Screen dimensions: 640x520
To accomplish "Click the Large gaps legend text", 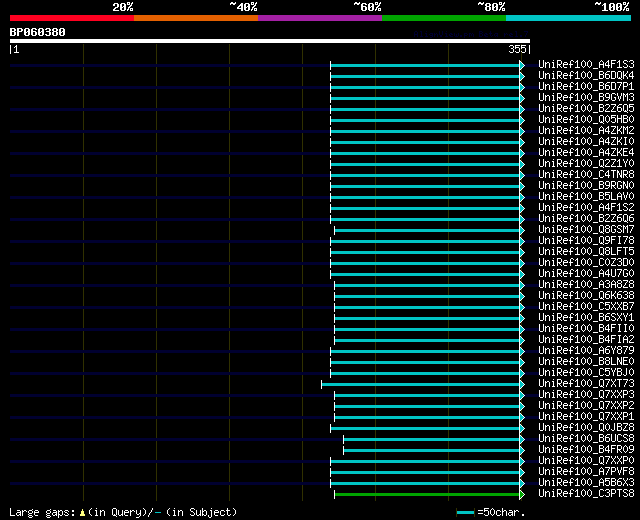I will coord(122,513).
